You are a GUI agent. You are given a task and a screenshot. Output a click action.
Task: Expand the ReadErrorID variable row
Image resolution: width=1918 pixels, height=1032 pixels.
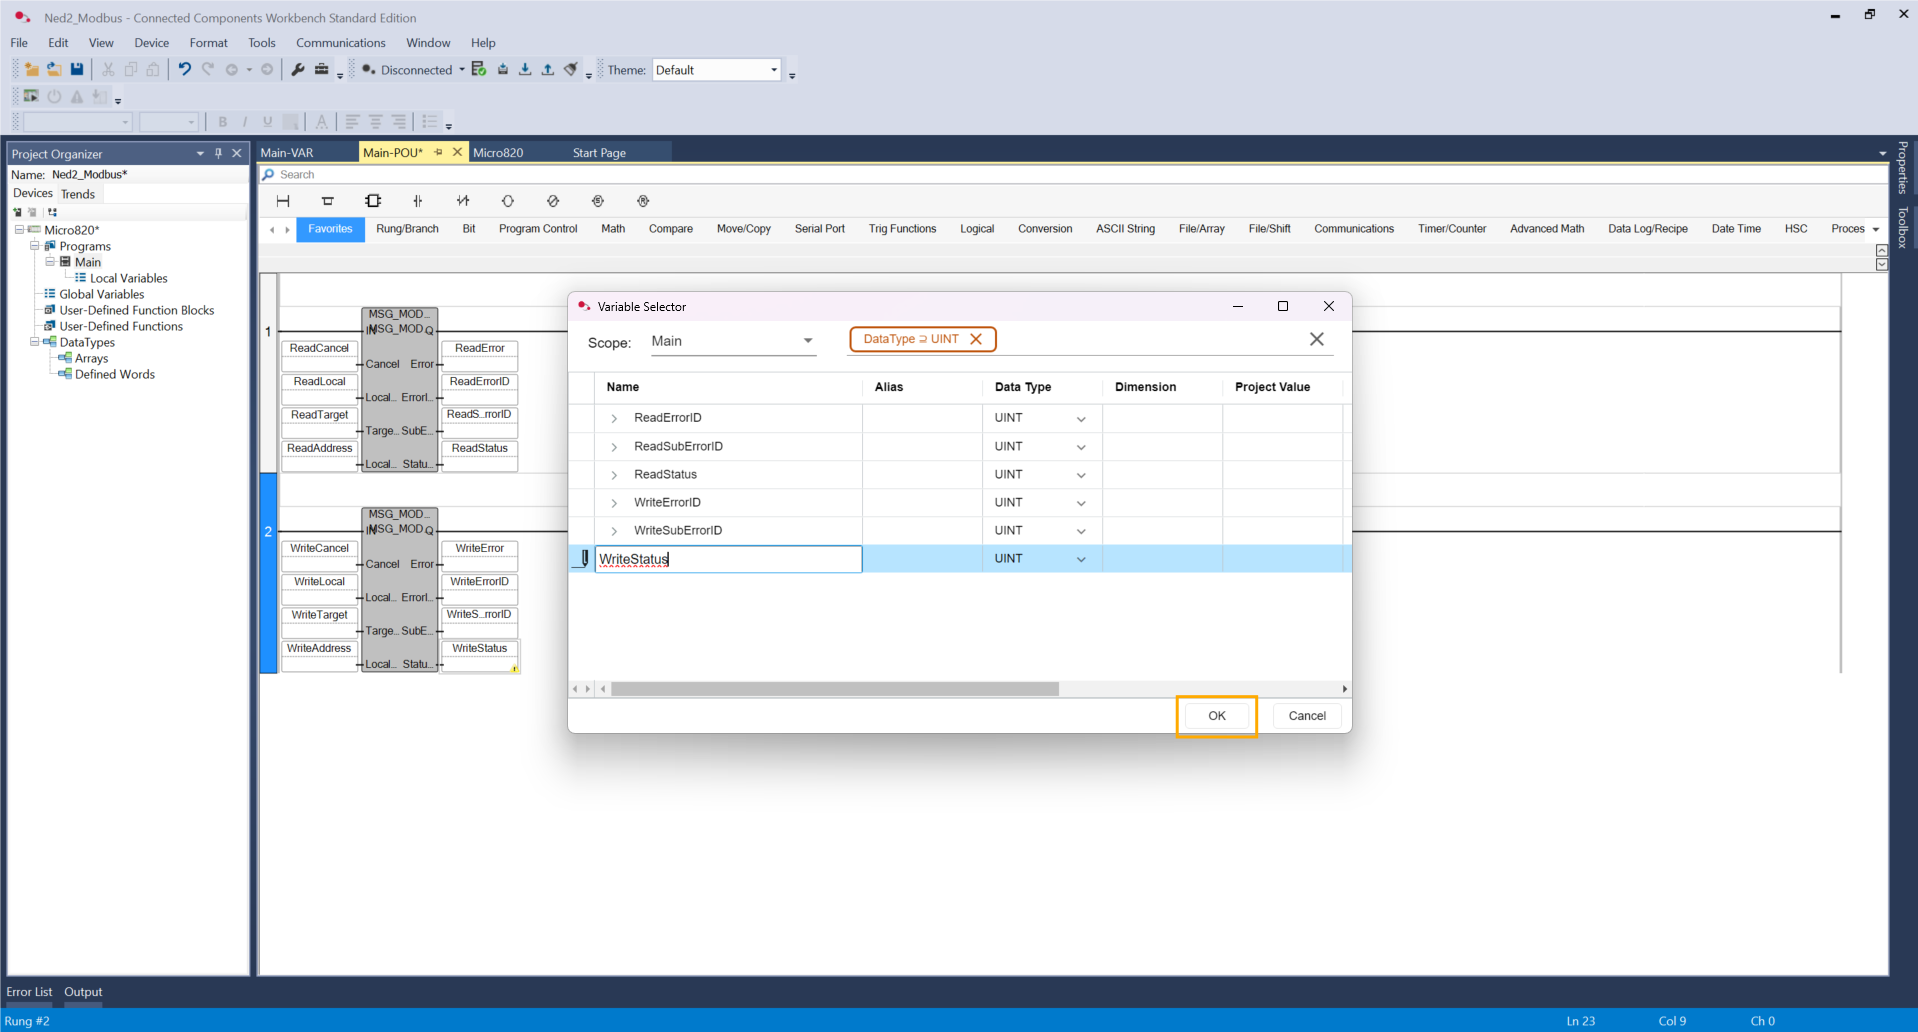(614, 418)
